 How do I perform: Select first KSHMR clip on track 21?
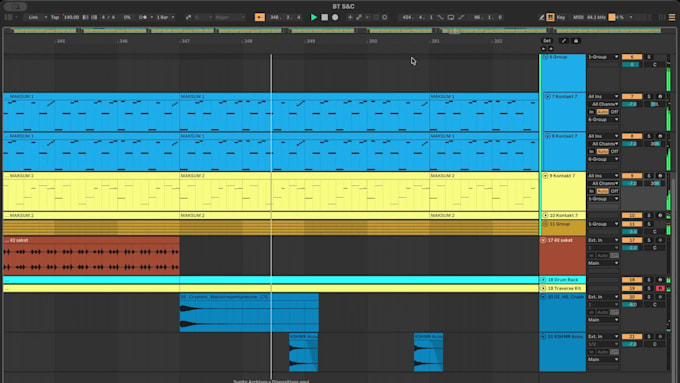(304, 352)
